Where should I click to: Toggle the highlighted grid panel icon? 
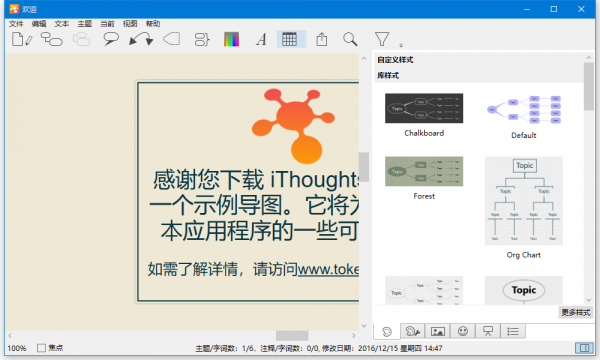[x=291, y=39]
